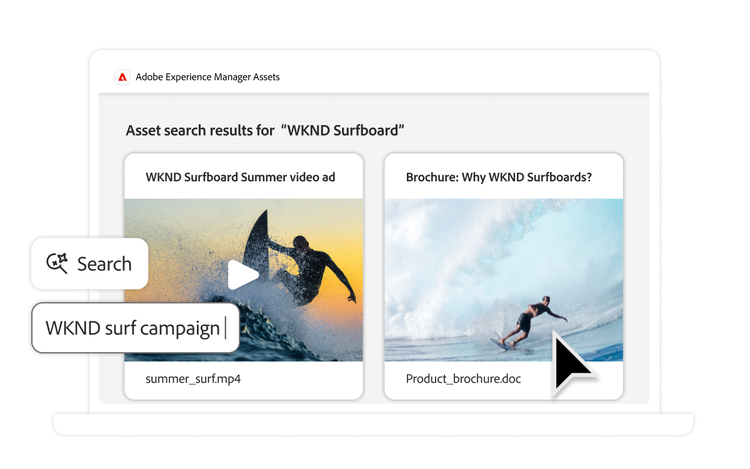Focus the "WKND surf campaign" text field
This screenshot has width=750, height=469.
tap(134, 328)
